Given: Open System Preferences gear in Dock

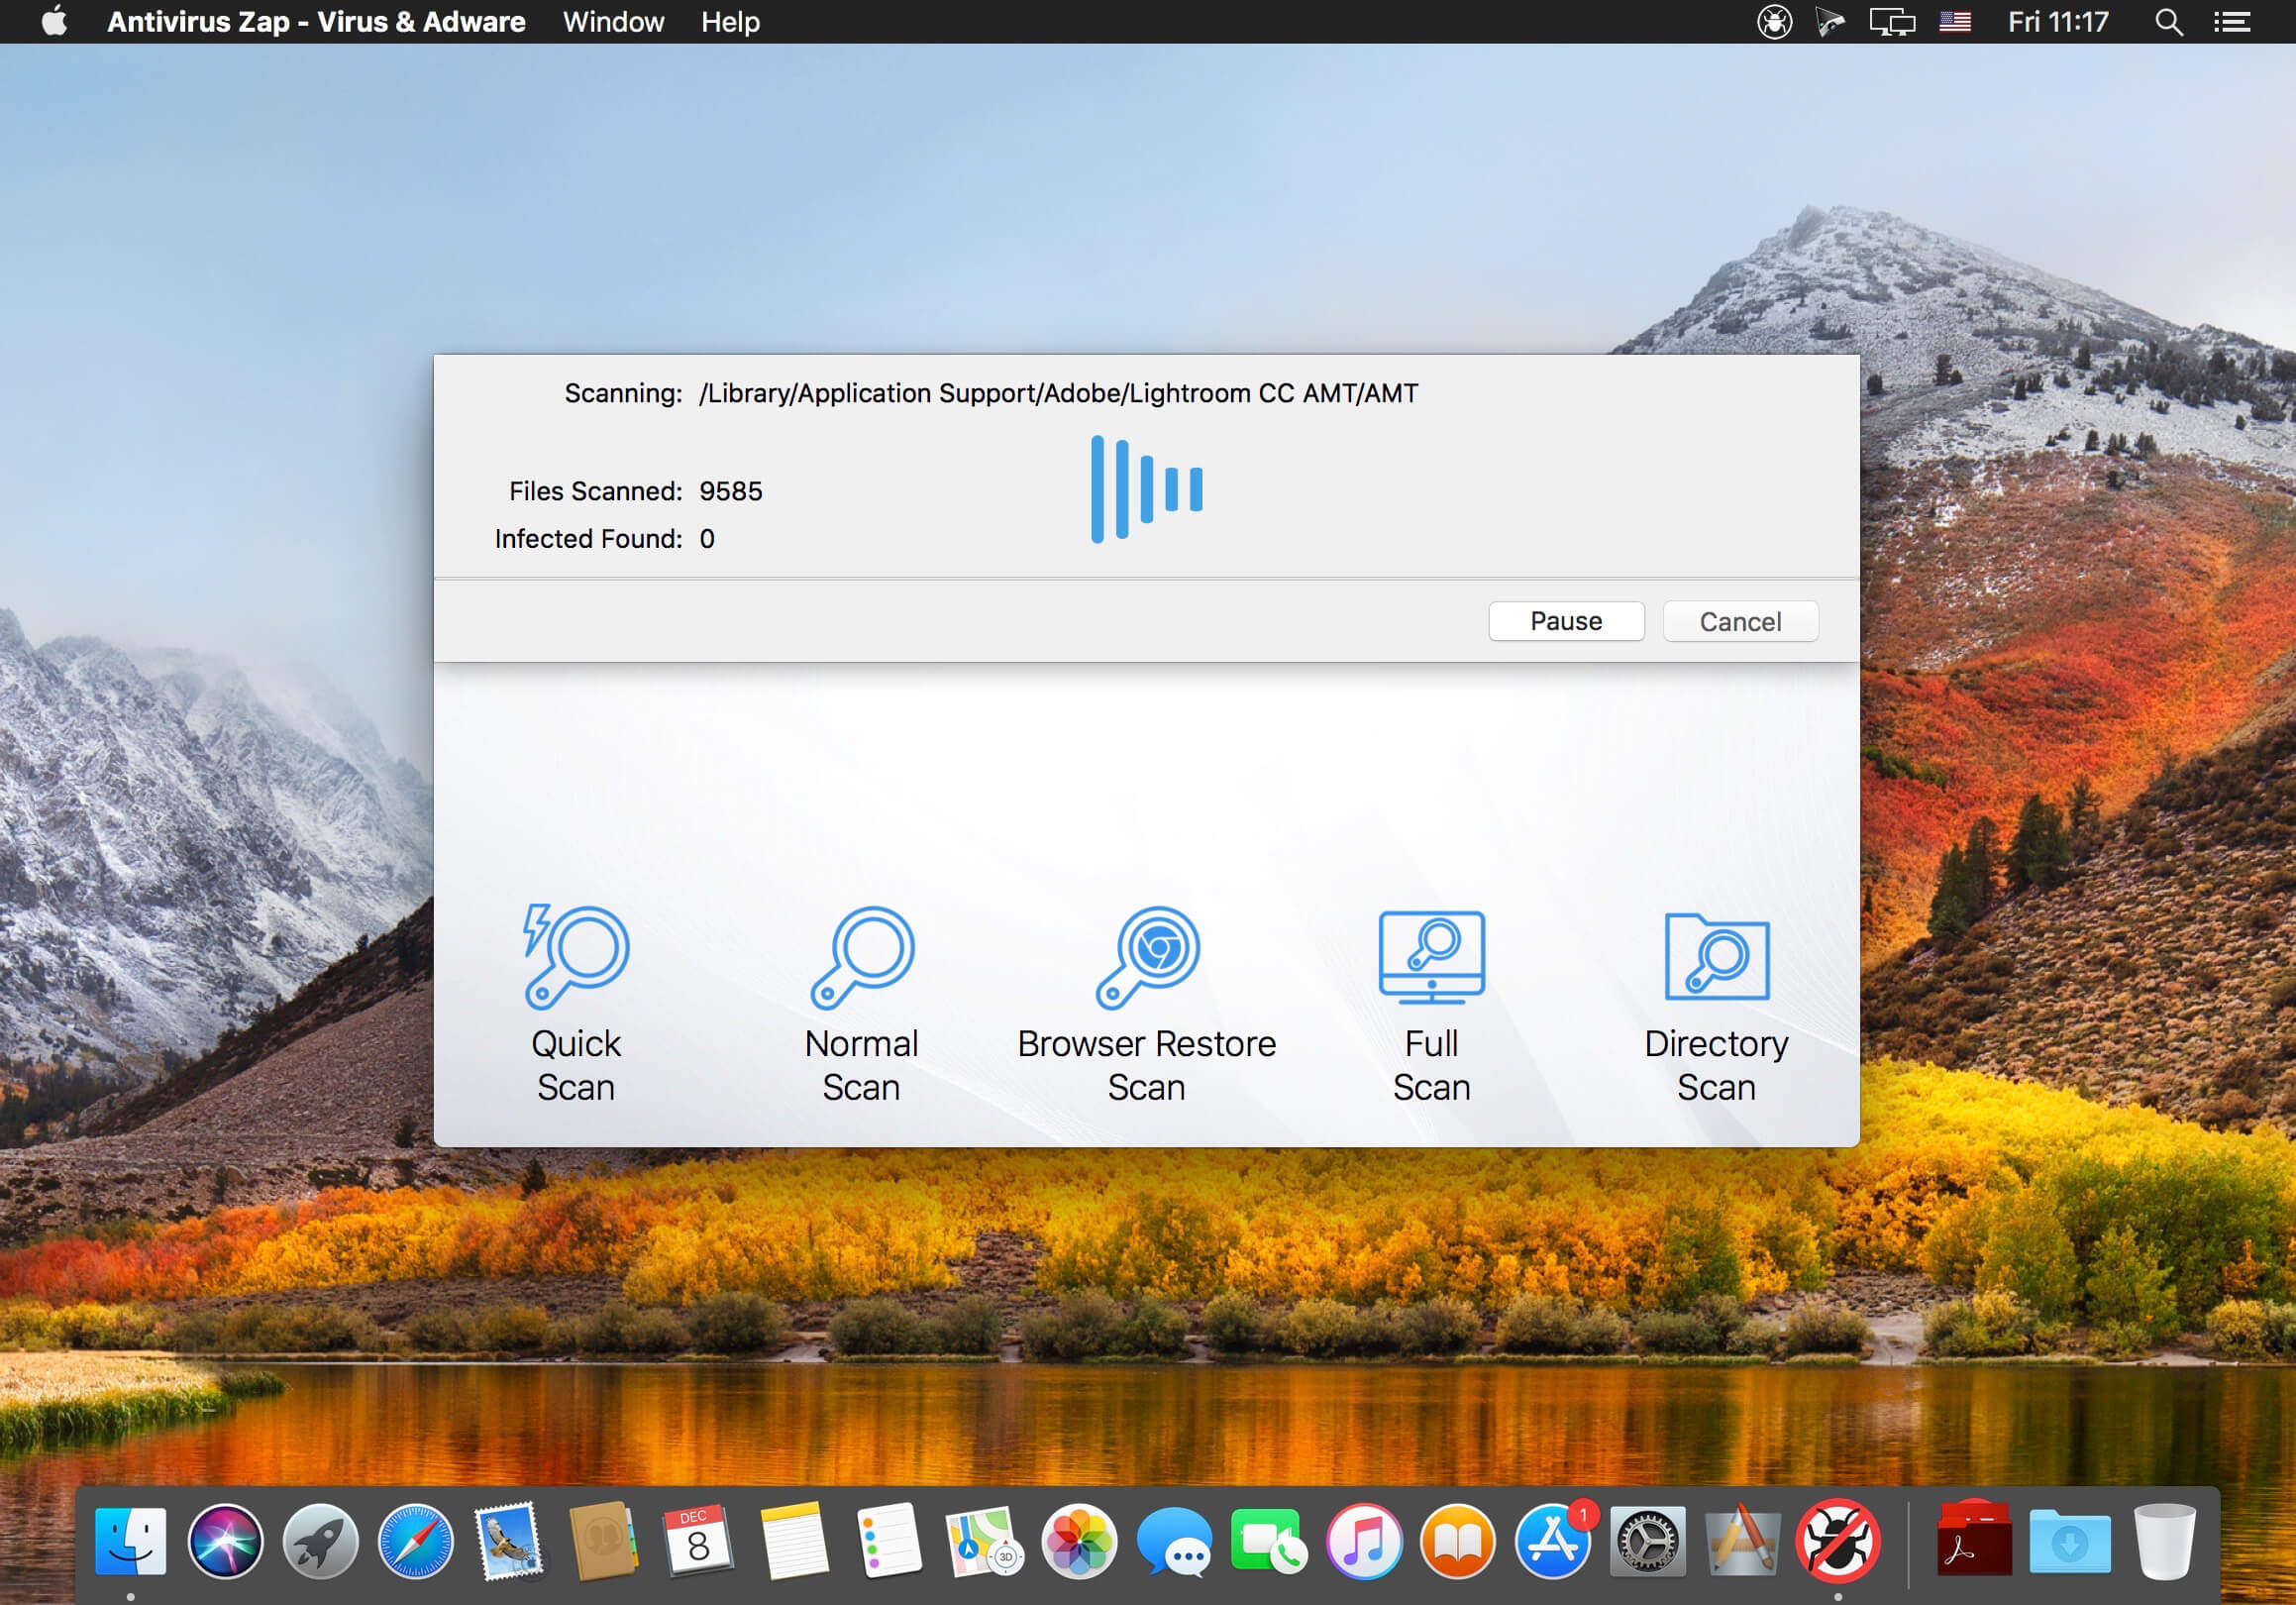Looking at the screenshot, I should point(1647,1541).
